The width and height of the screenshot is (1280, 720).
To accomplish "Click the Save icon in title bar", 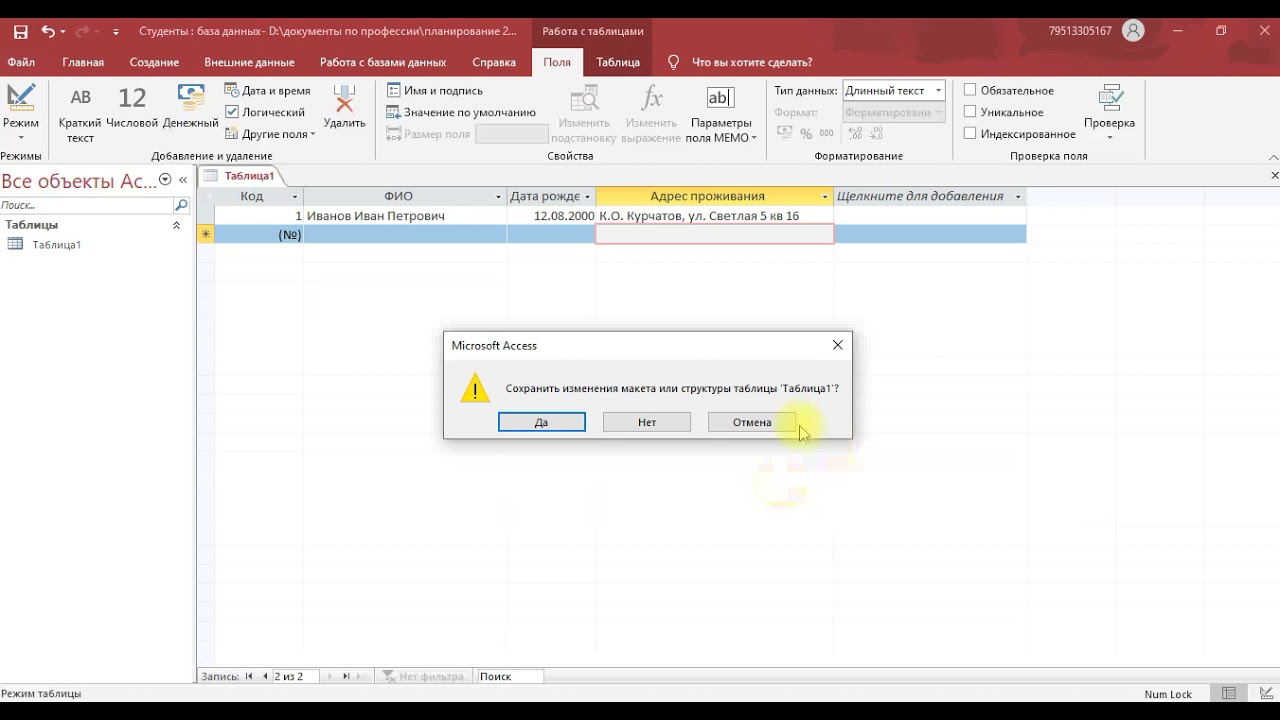I will click(x=20, y=31).
